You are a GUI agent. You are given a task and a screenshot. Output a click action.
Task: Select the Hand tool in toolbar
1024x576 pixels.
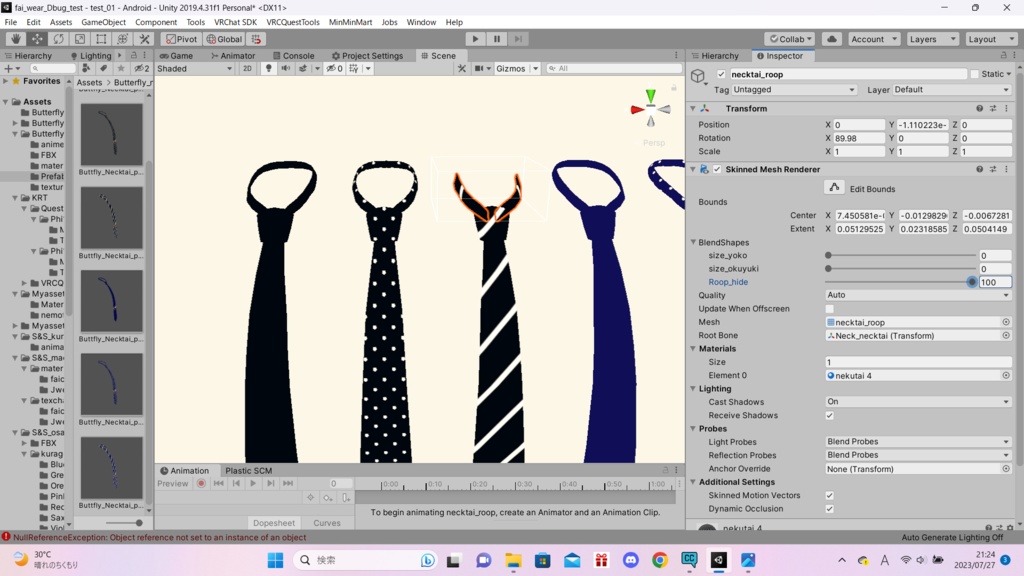coord(15,39)
